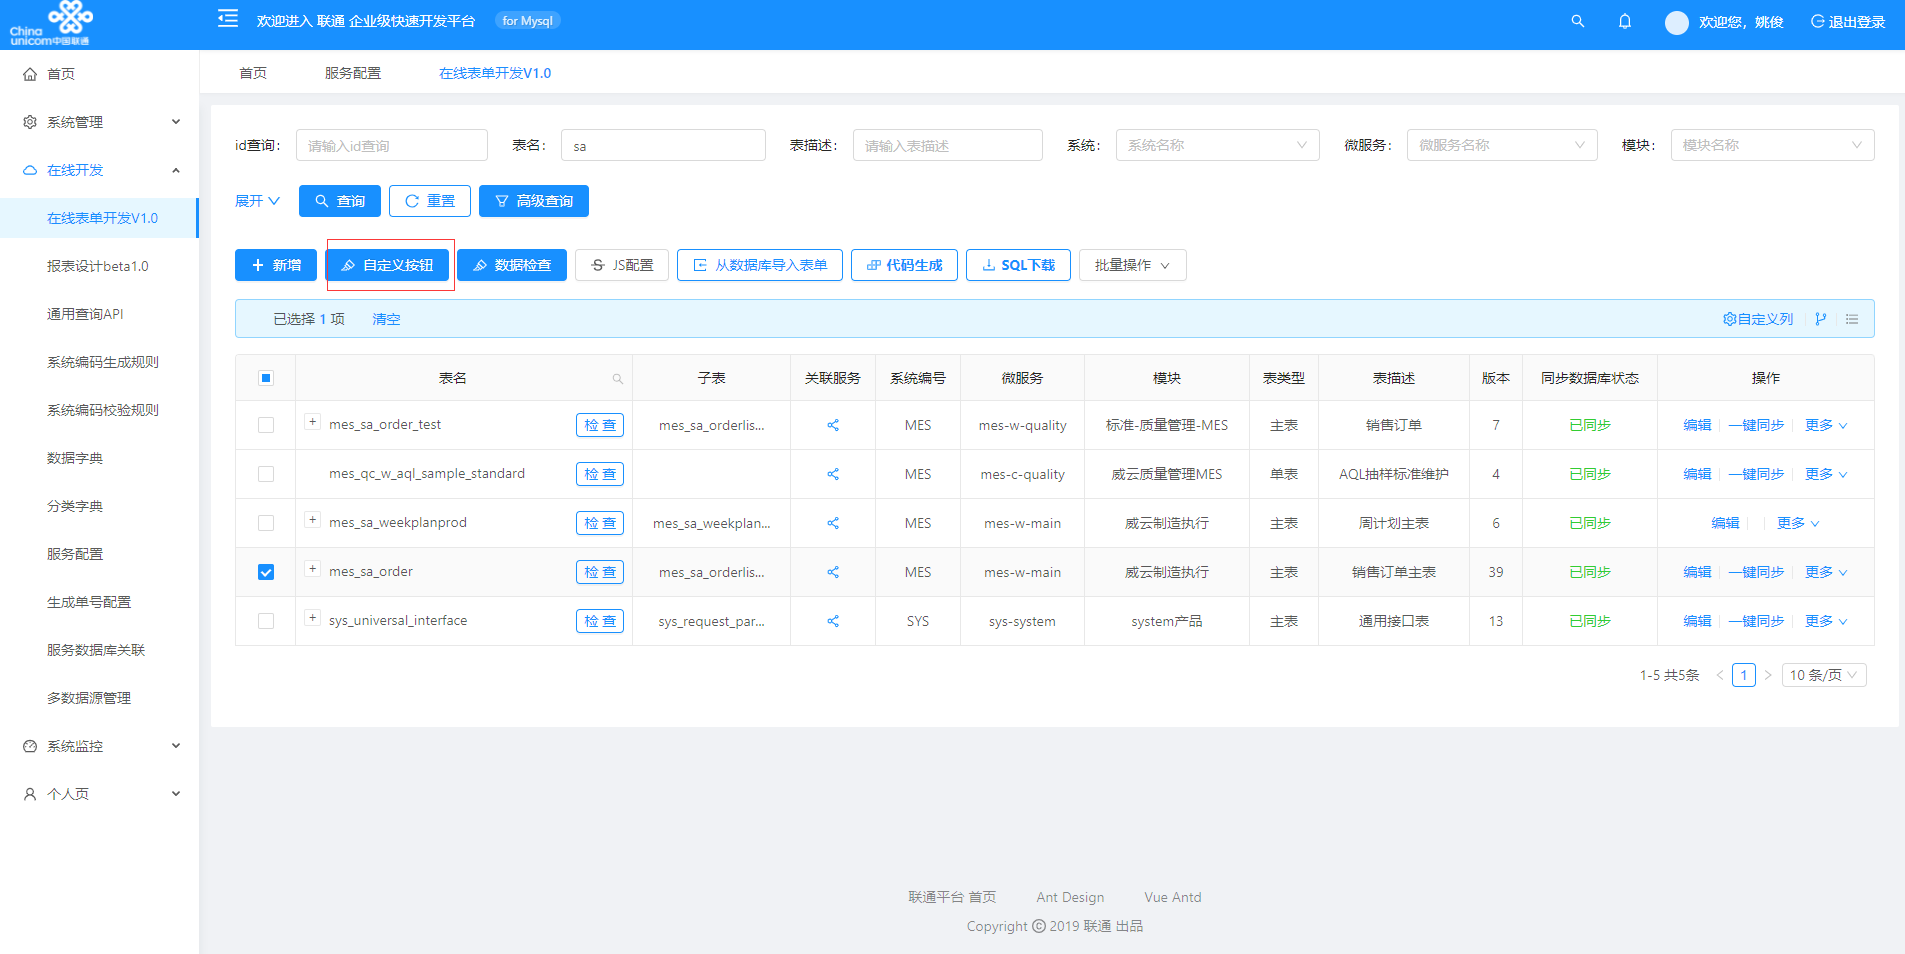Viewport: 1905px width, 954px height.
Task: Switch to the 在线表单开发V1.0 tab
Action: coord(495,73)
